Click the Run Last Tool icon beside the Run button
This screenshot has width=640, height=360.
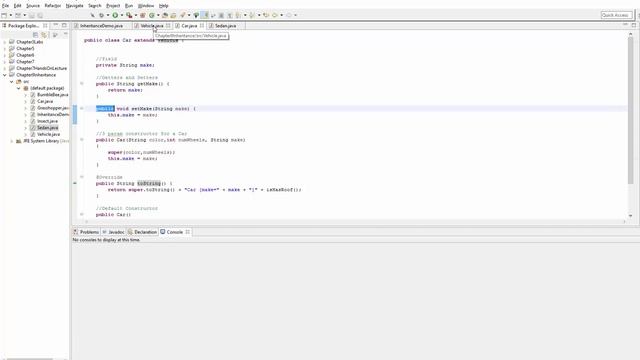tap(129, 15)
